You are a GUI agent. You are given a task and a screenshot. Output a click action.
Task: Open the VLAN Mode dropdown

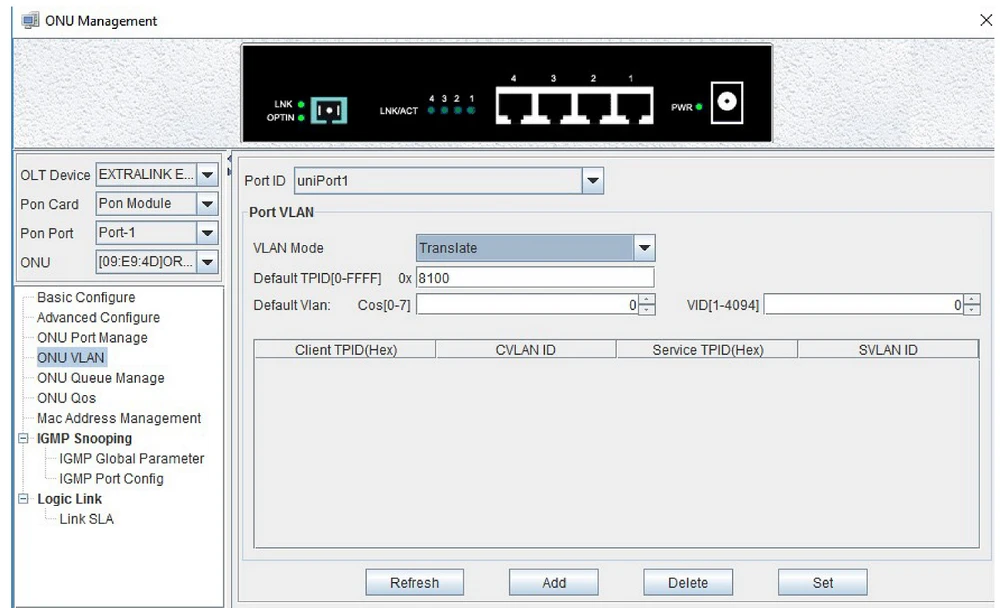click(x=645, y=248)
